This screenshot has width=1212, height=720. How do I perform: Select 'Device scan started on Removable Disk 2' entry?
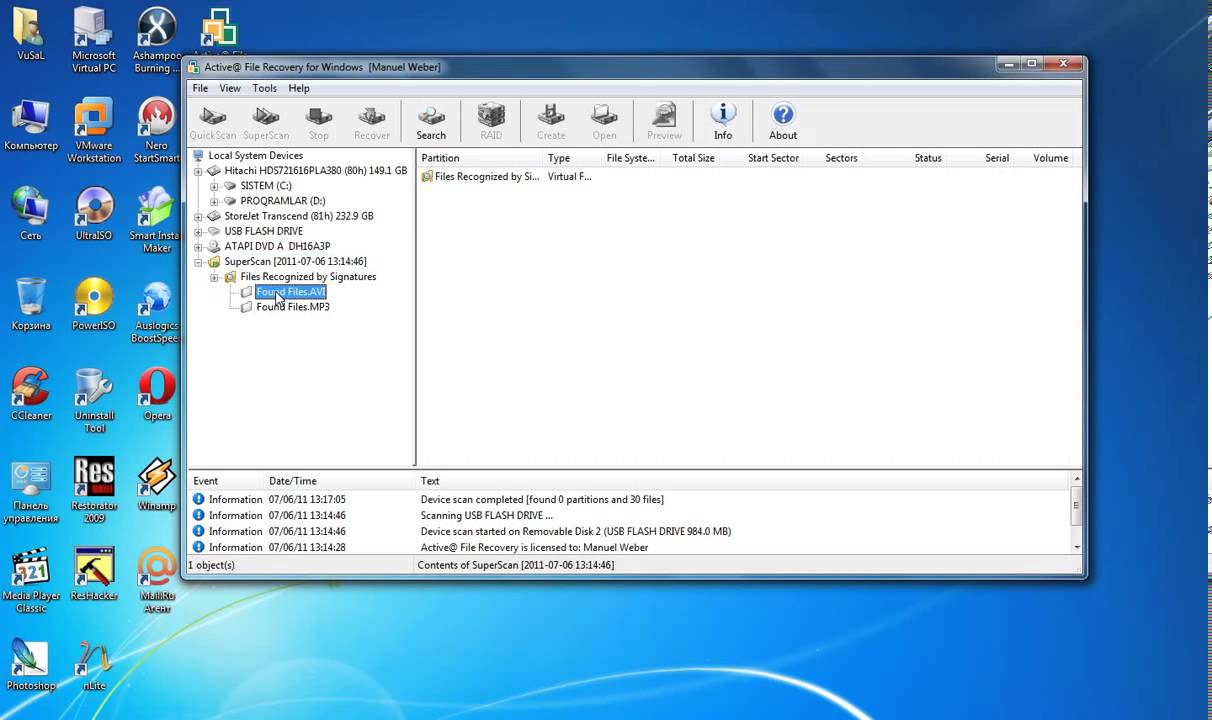pos(630,532)
